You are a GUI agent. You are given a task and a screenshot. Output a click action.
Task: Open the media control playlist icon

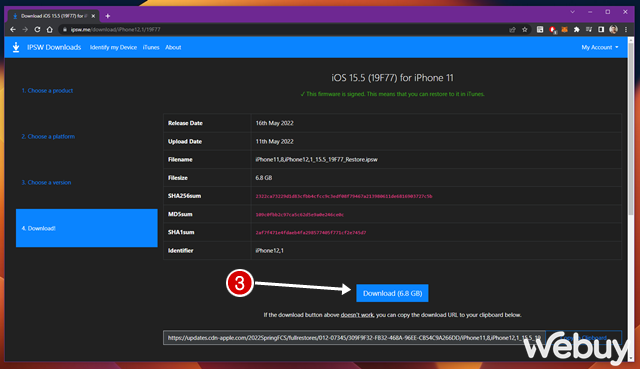point(589,29)
